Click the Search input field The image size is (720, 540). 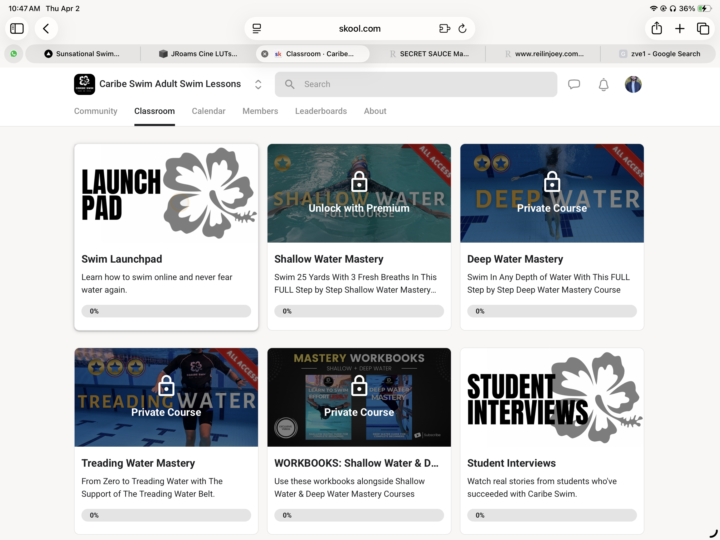(x=416, y=84)
